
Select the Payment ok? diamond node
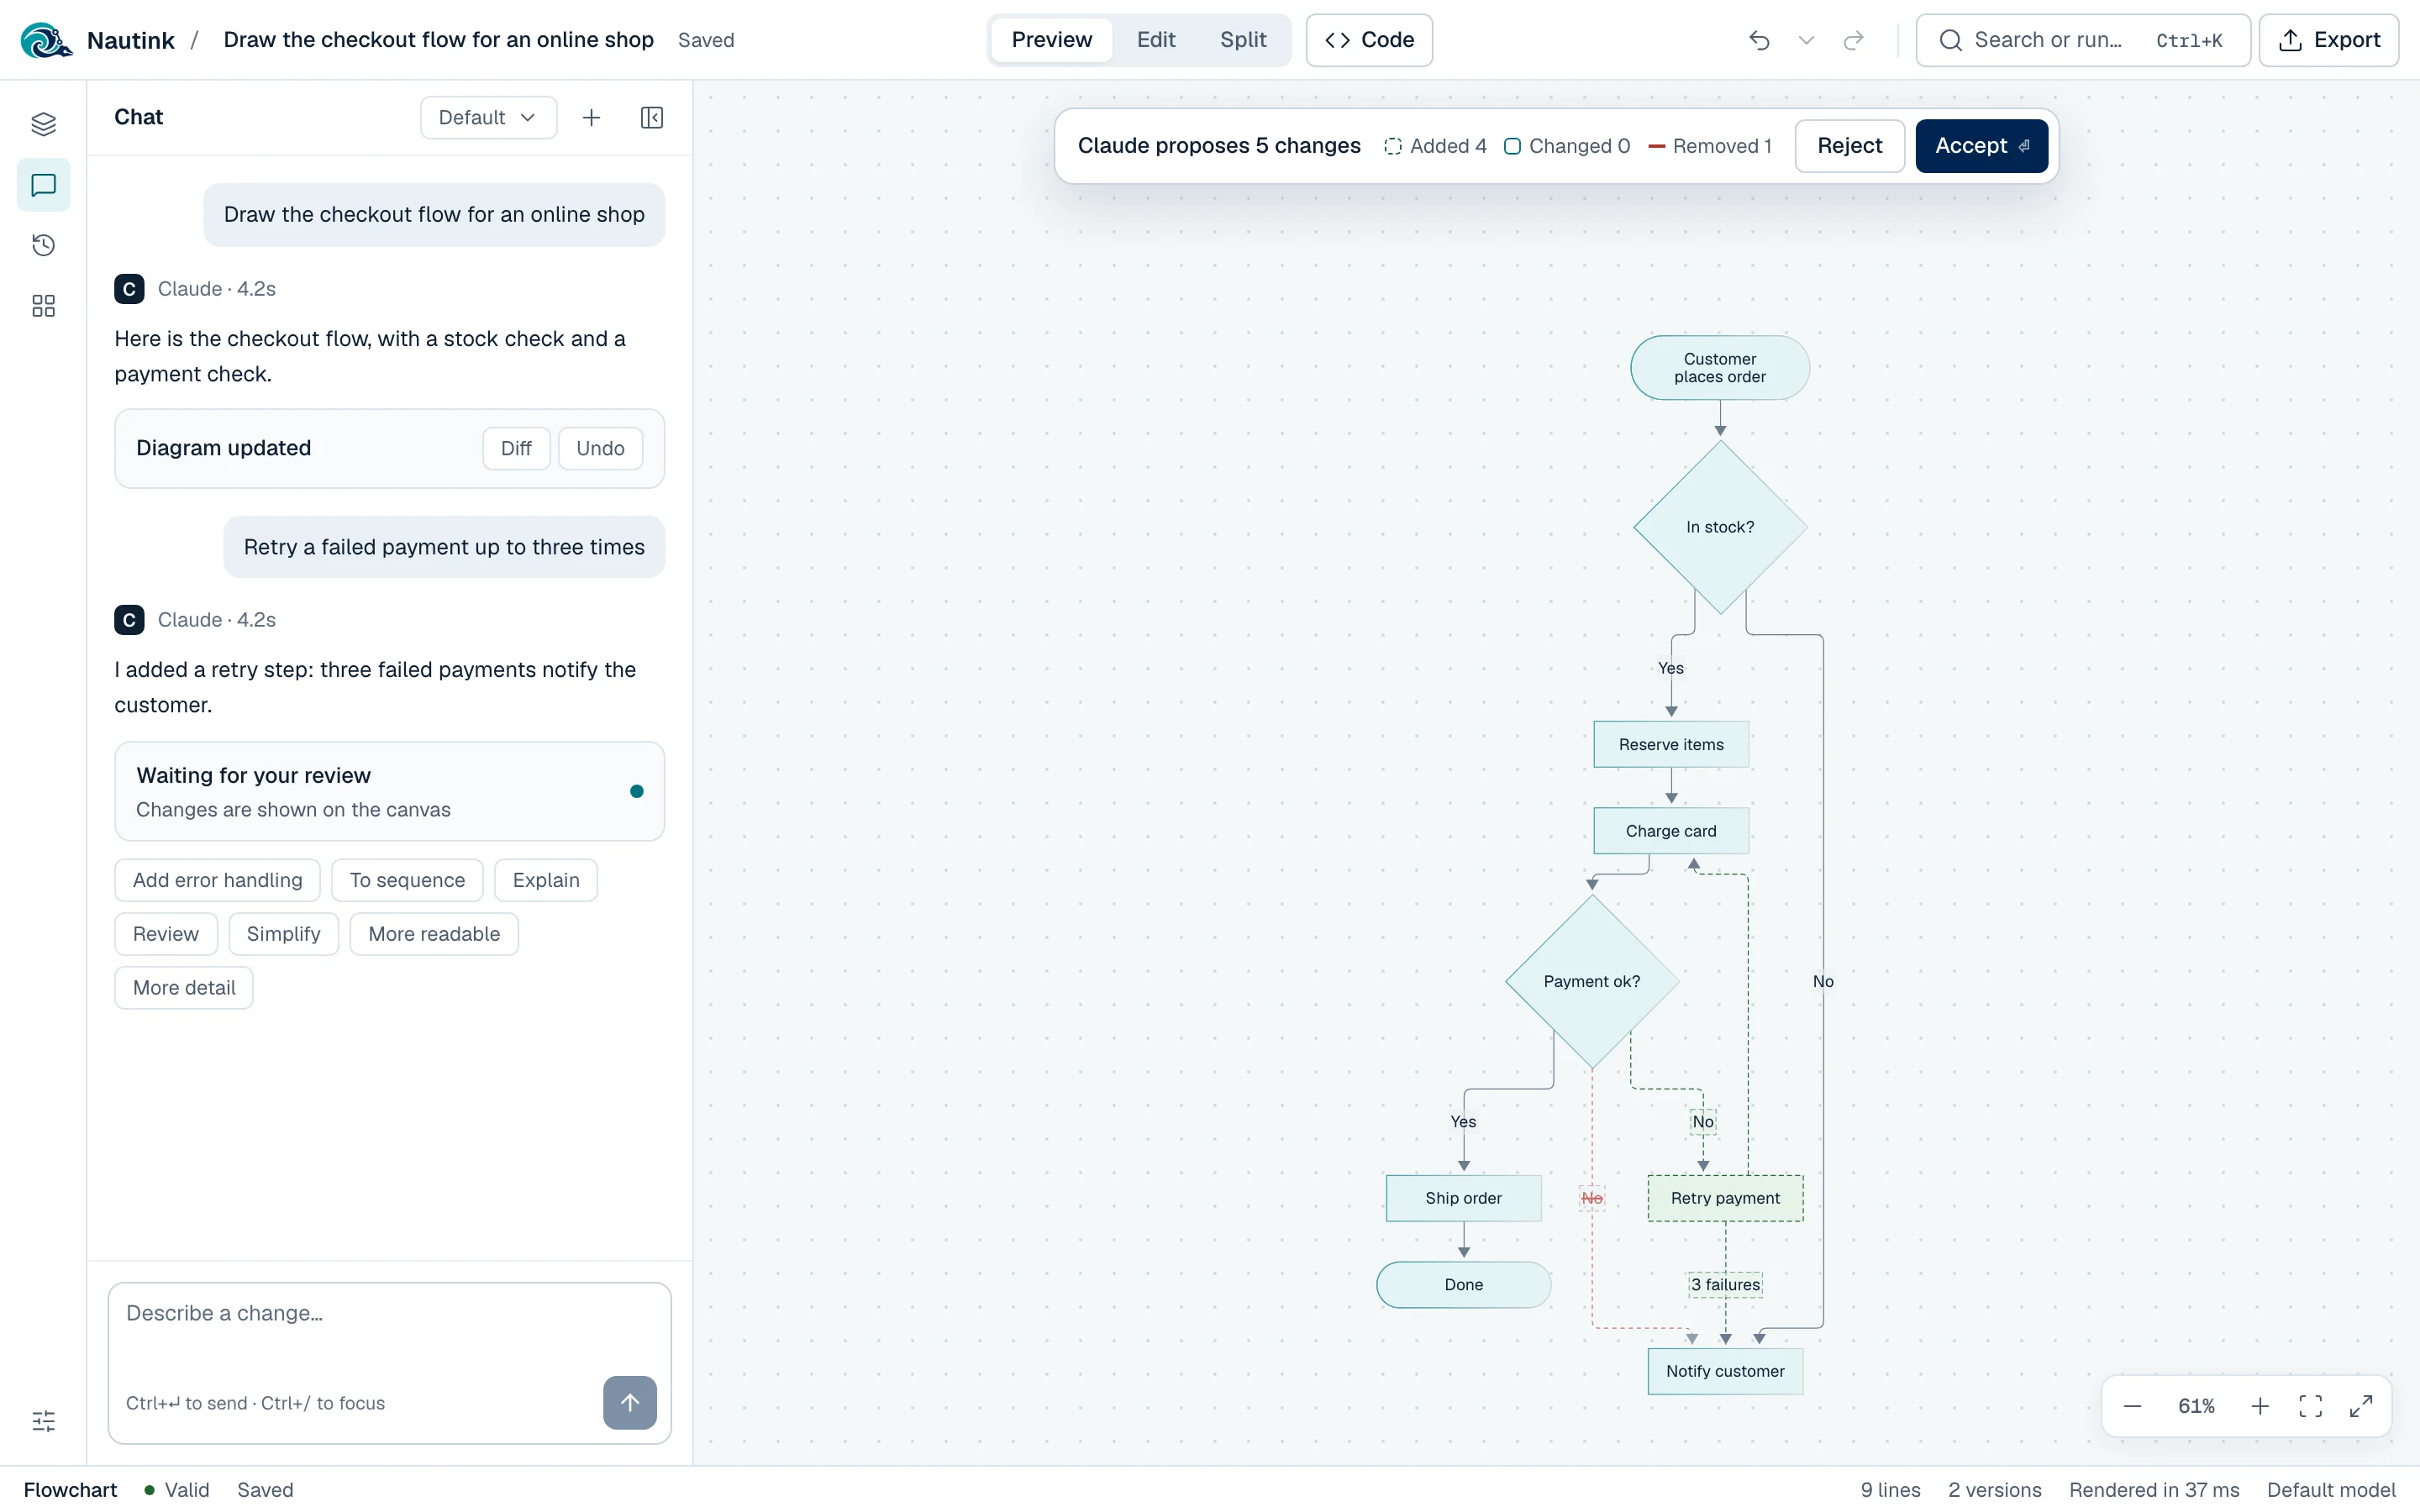click(x=1592, y=981)
